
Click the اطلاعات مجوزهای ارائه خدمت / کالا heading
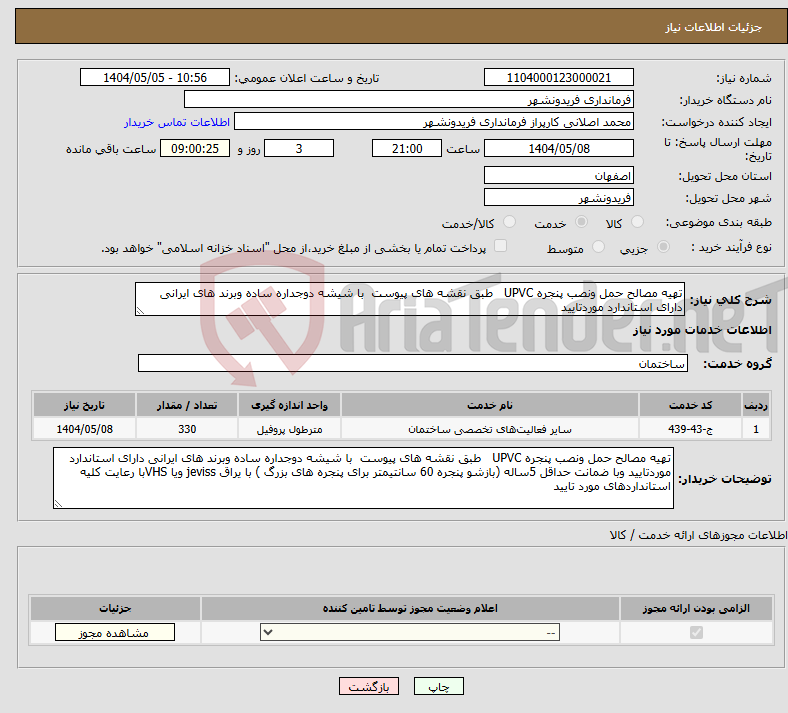(698, 535)
